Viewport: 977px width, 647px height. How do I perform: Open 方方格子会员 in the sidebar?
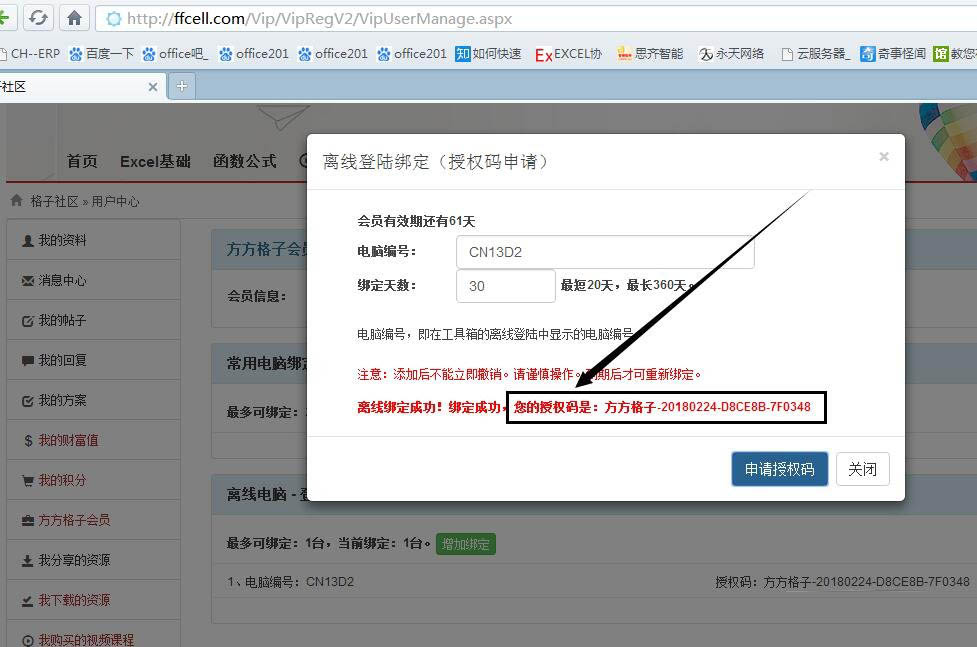[x=93, y=519]
